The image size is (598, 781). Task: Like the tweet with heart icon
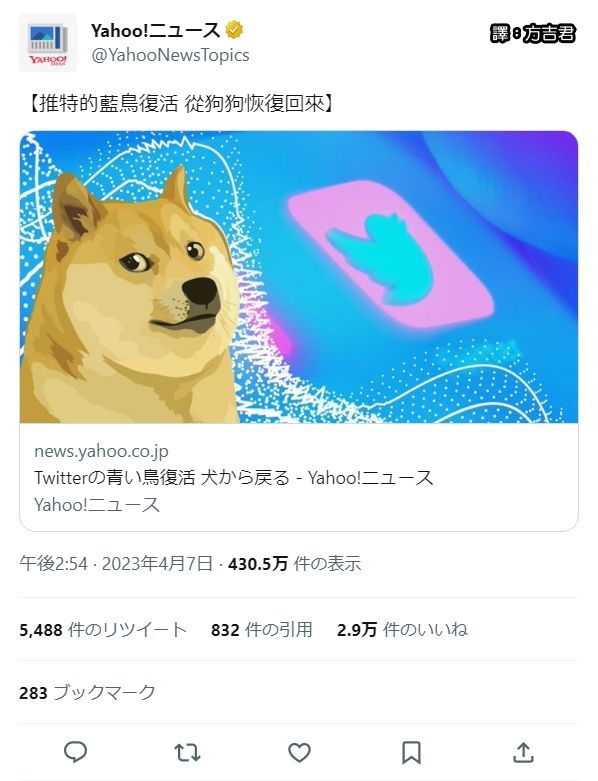pos(299,752)
